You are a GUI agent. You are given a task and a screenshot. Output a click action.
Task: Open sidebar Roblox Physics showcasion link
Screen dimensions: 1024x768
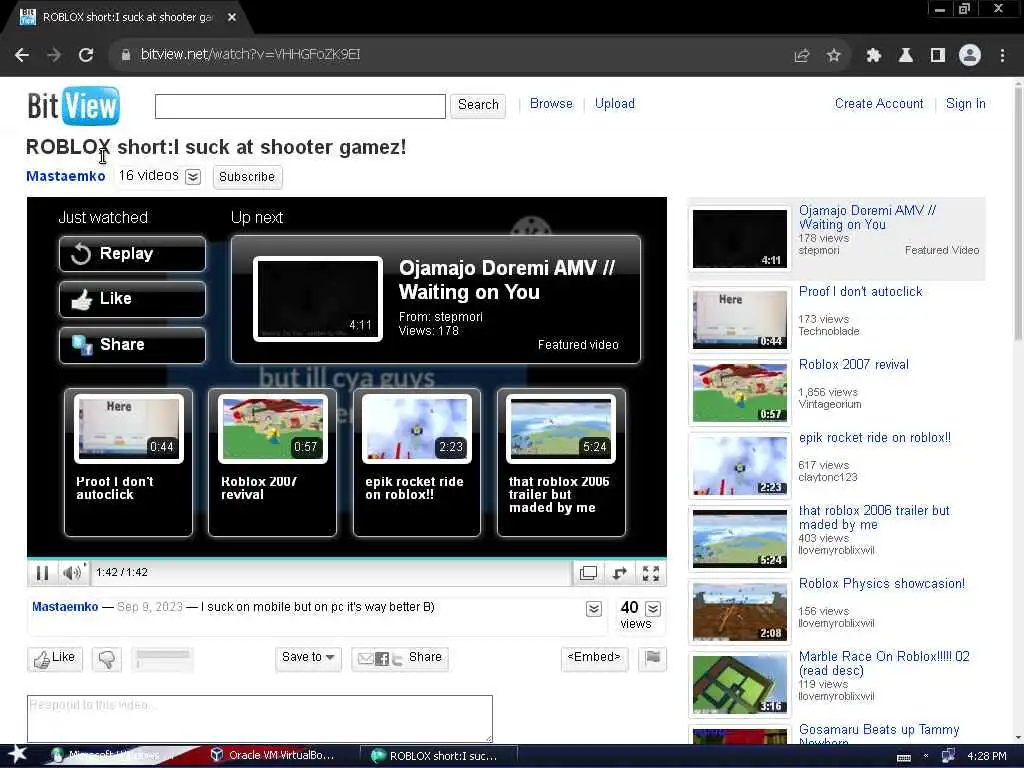tap(882, 584)
